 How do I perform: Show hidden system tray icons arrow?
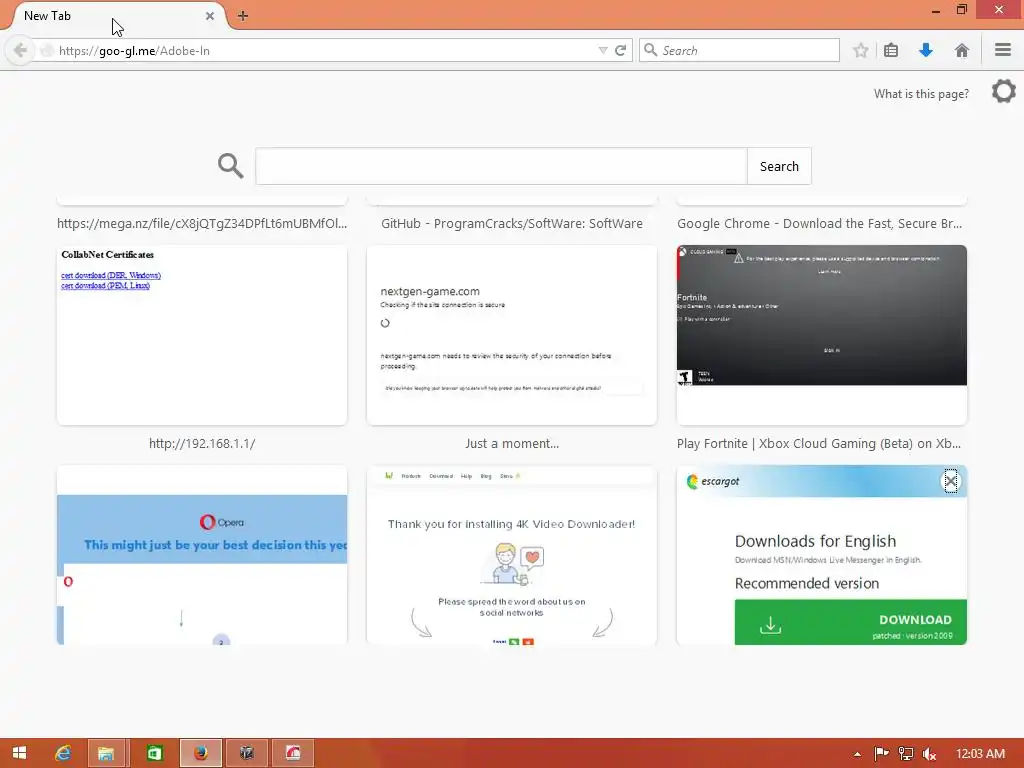pos(857,754)
